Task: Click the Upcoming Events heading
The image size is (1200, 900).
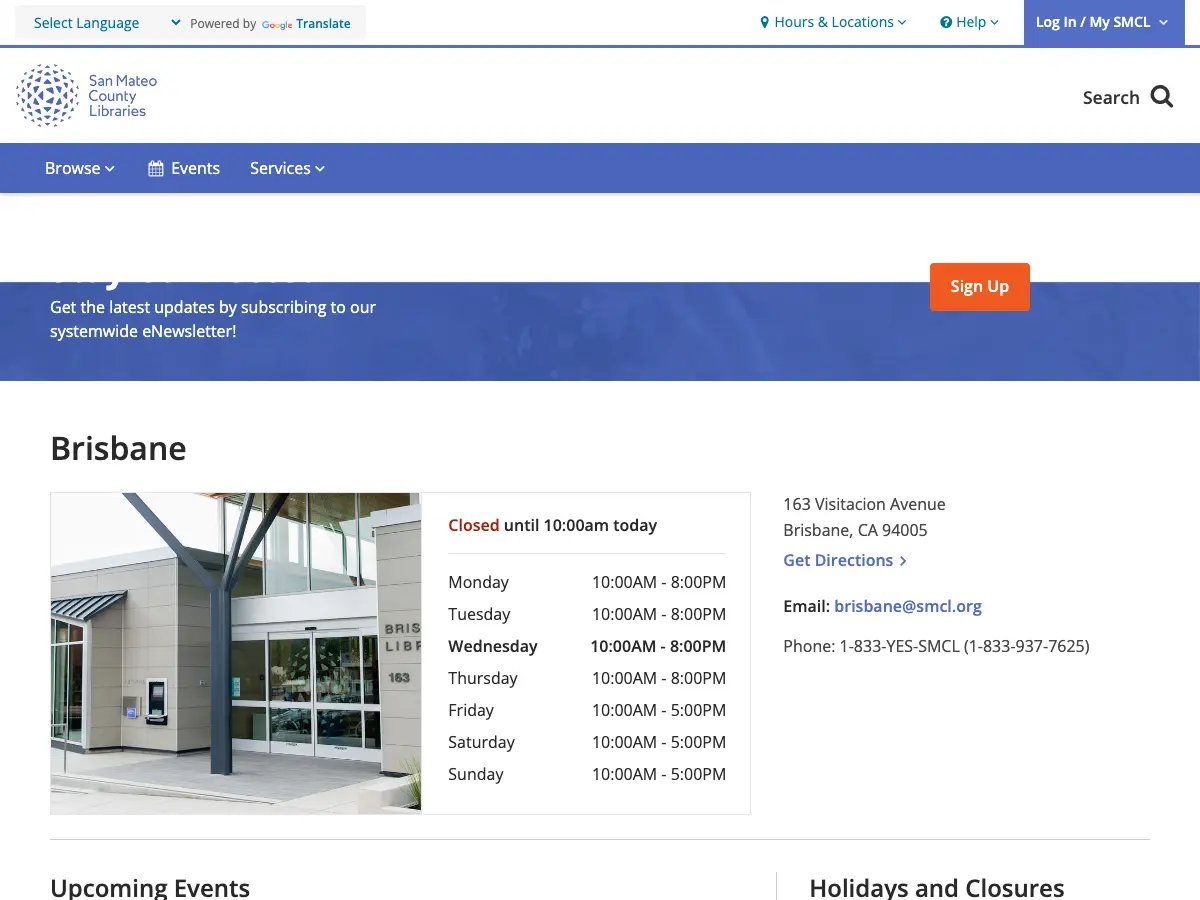Action: click(x=150, y=887)
